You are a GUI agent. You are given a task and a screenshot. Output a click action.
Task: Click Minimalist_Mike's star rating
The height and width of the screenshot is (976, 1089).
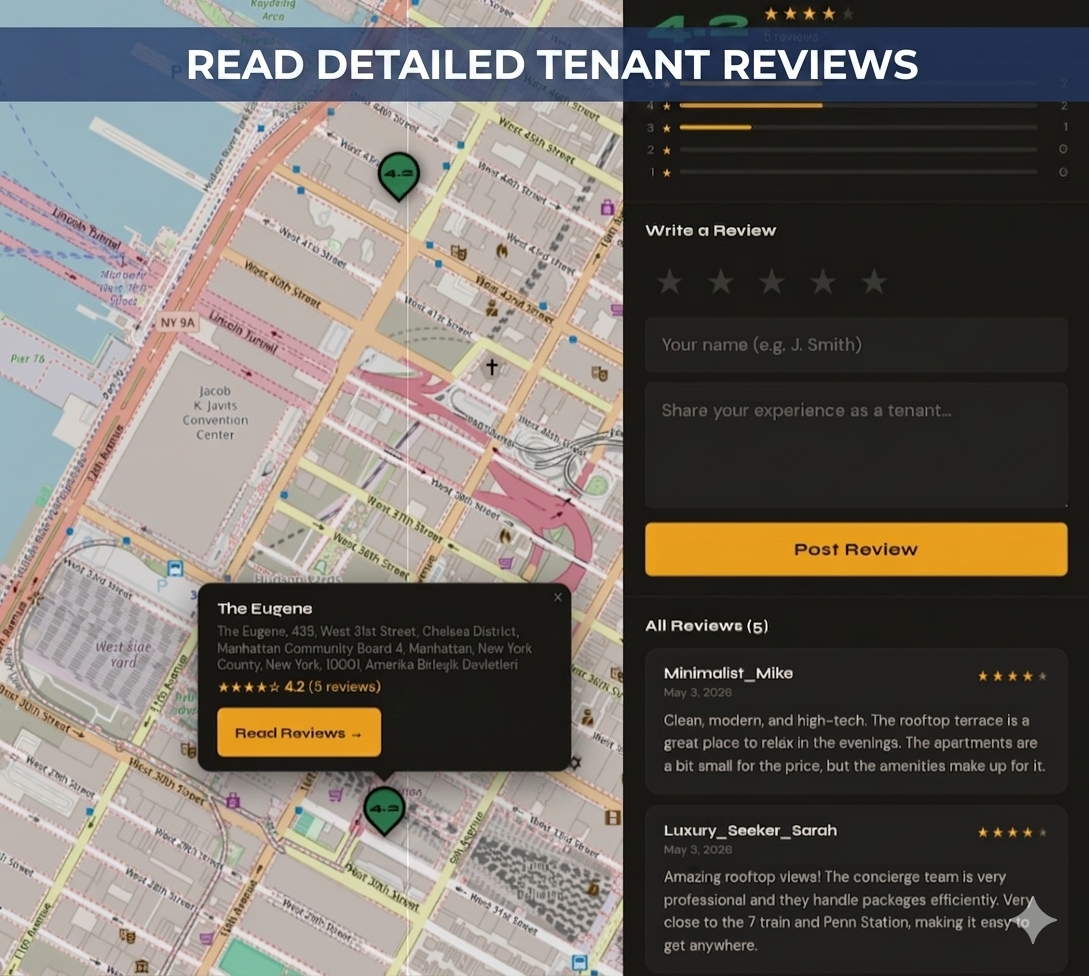(1012, 676)
